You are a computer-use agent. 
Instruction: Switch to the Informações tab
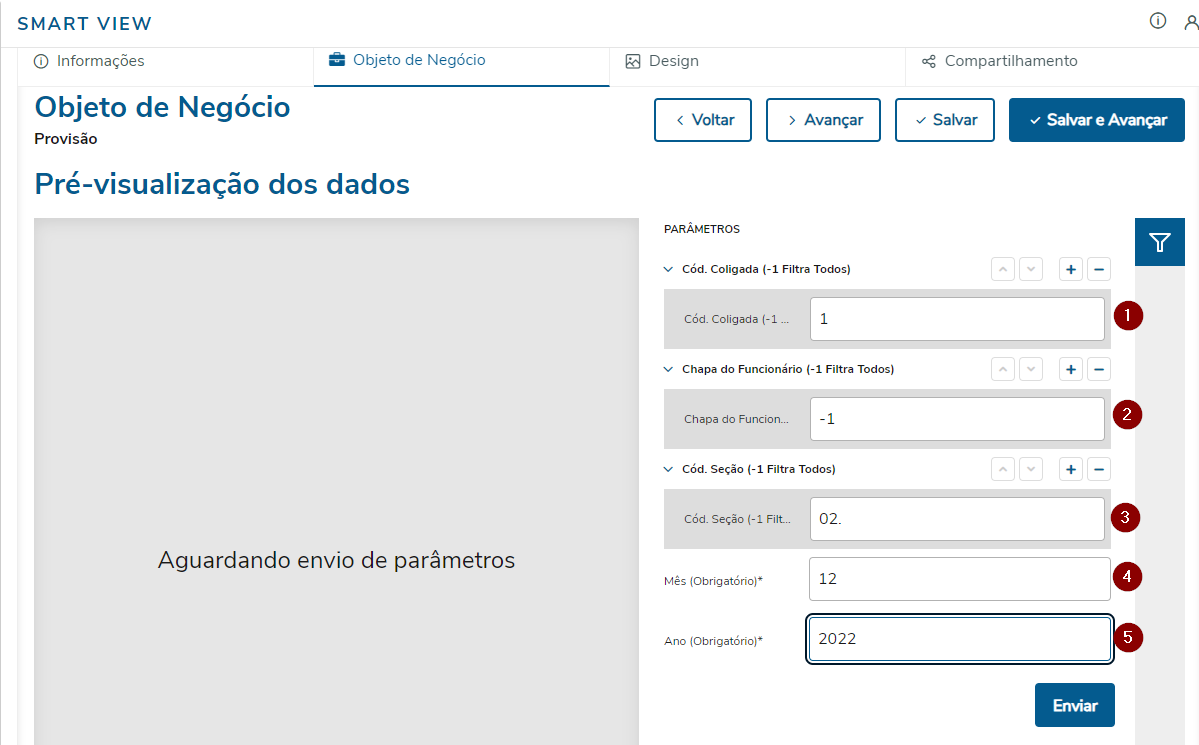pos(90,61)
